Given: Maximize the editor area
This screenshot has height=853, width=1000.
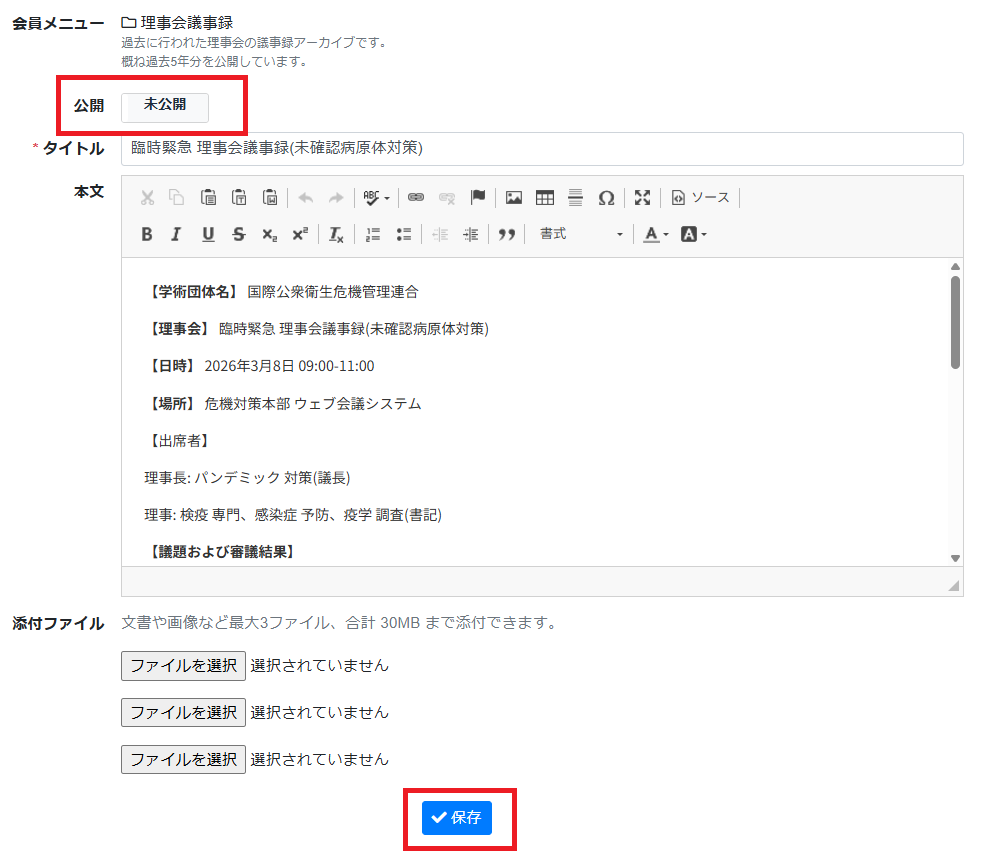Looking at the screenshot, I should tap(642, 198).
